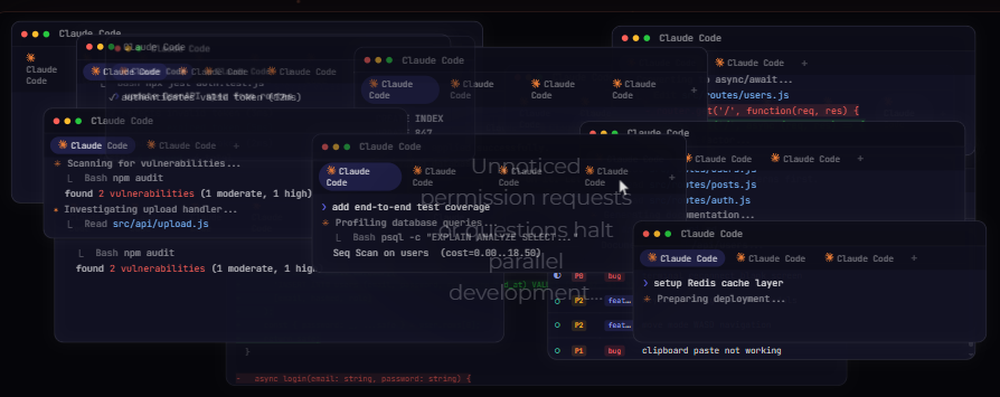Click the prompt chevron before "add end-to-end test coverage"
1000x397 pixels.
pyautogui.click(x=325, y=207)
